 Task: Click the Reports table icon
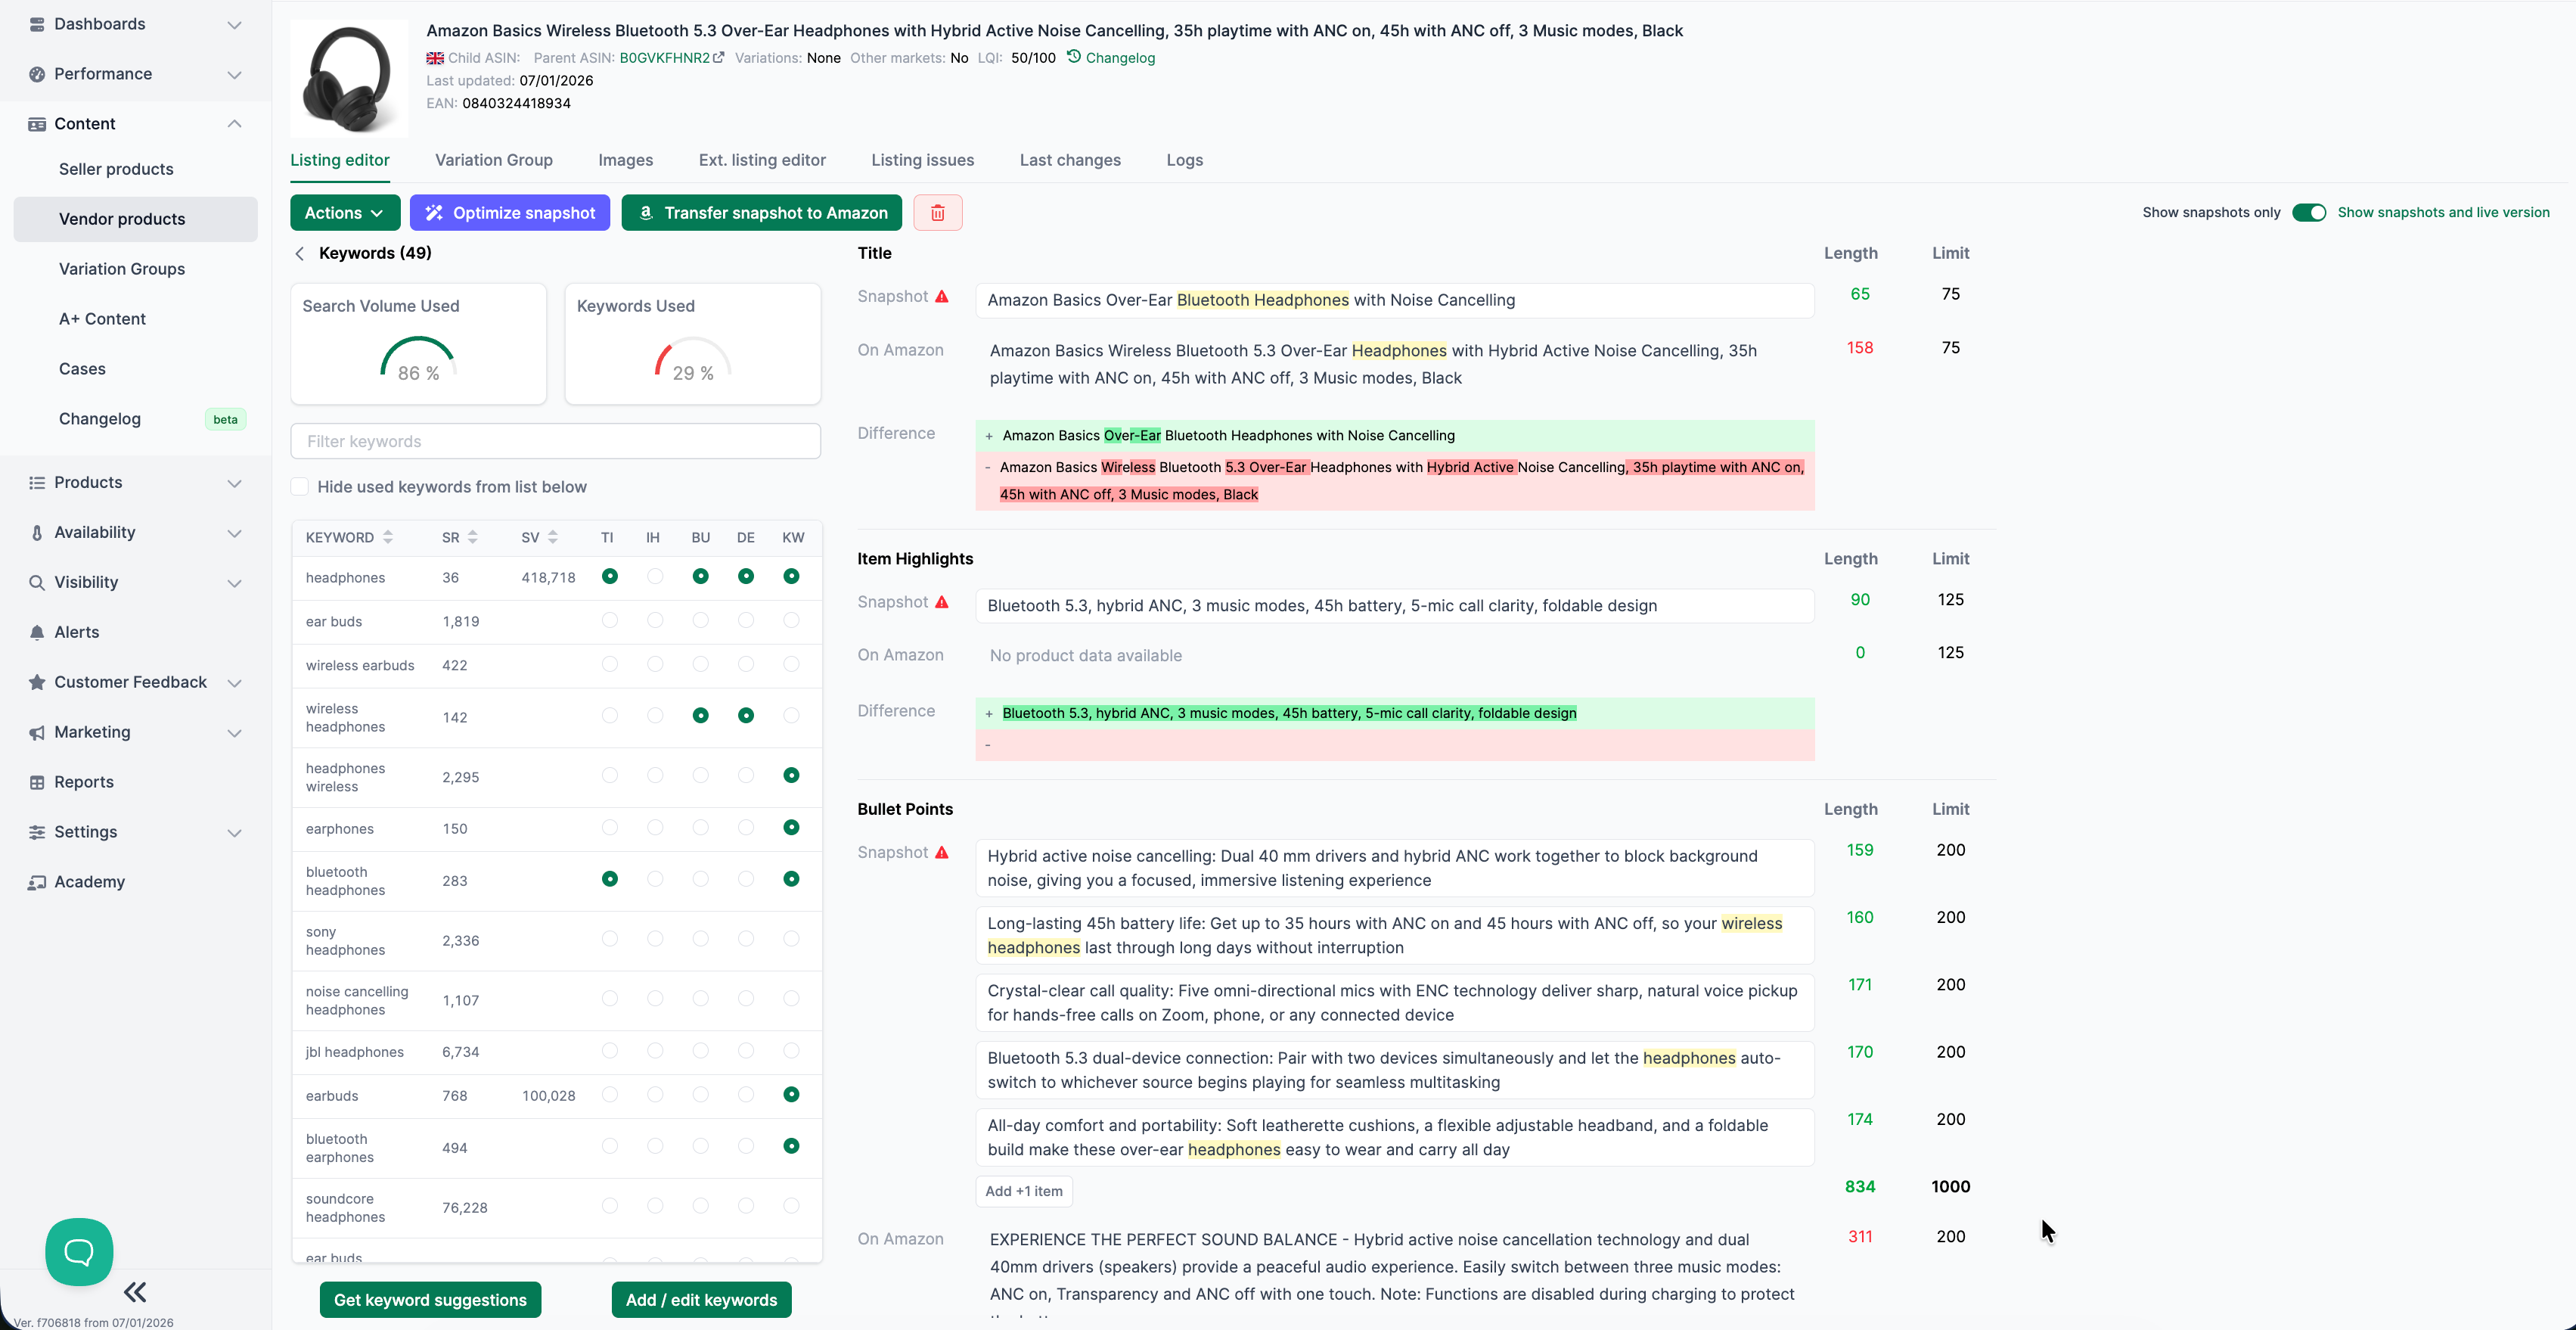tap(37, 783)
